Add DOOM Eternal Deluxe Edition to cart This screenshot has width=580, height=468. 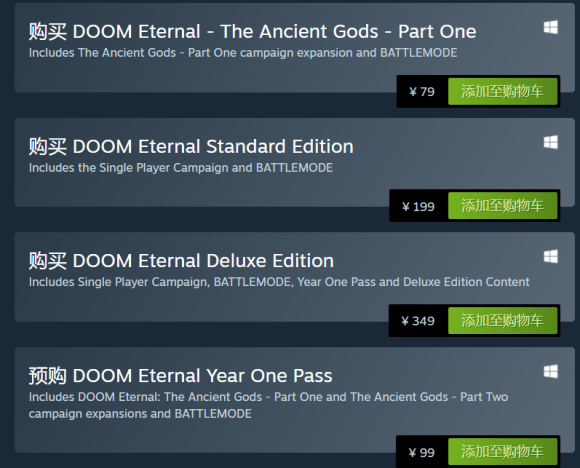(x=502, y=320)
